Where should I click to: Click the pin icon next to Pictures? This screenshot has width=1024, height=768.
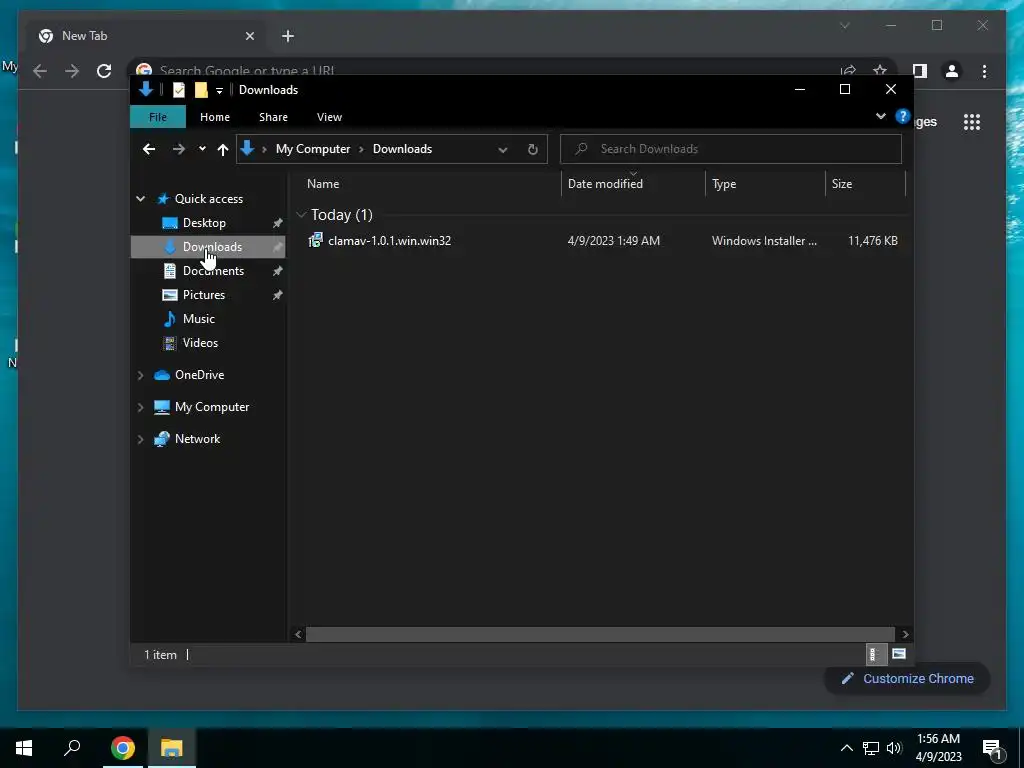[278, 295]
